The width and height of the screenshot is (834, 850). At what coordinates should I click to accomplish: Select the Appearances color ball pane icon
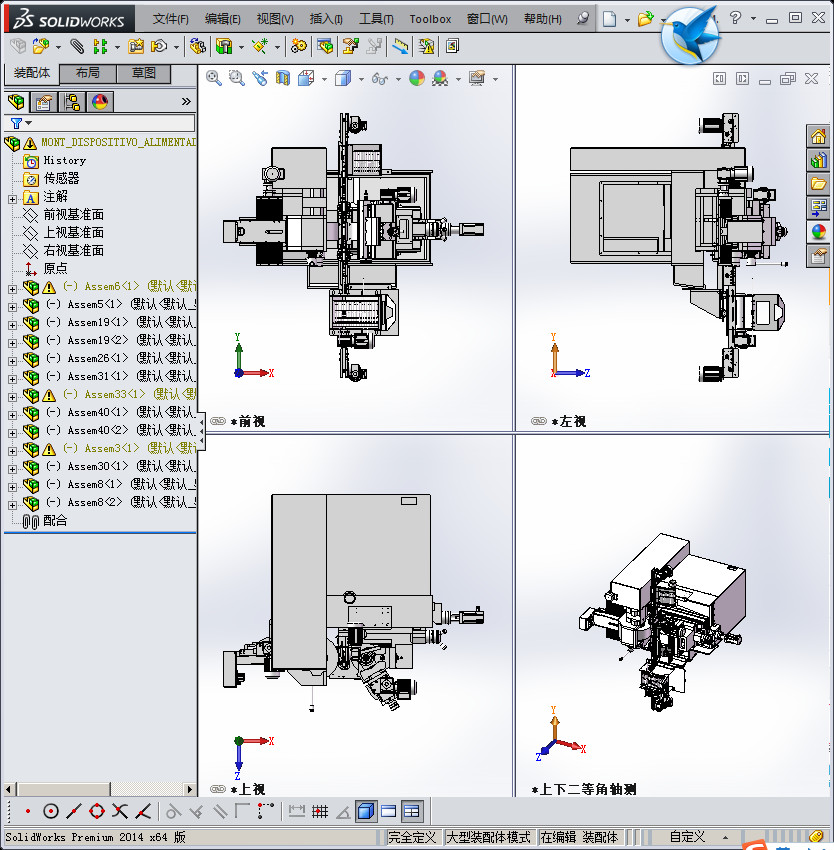point(818,232)
